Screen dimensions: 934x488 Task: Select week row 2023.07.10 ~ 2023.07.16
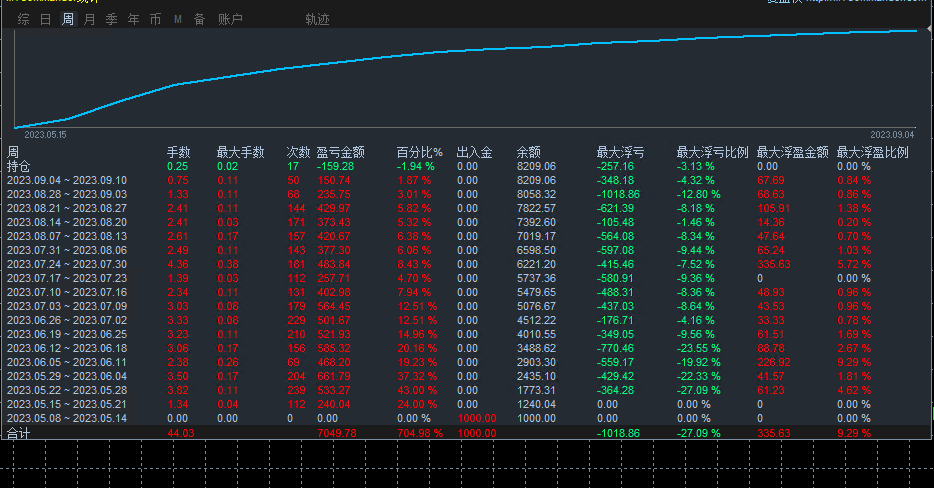pyautogui.click(x=466, y=292)
